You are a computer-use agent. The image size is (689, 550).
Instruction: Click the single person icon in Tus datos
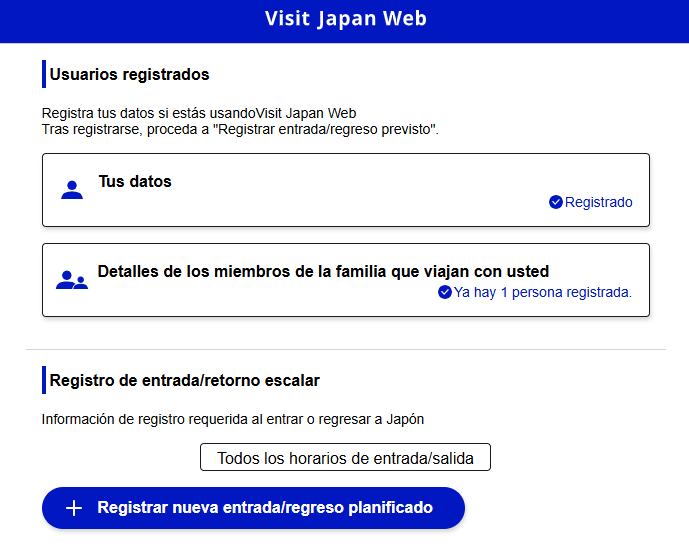point(72,190)
